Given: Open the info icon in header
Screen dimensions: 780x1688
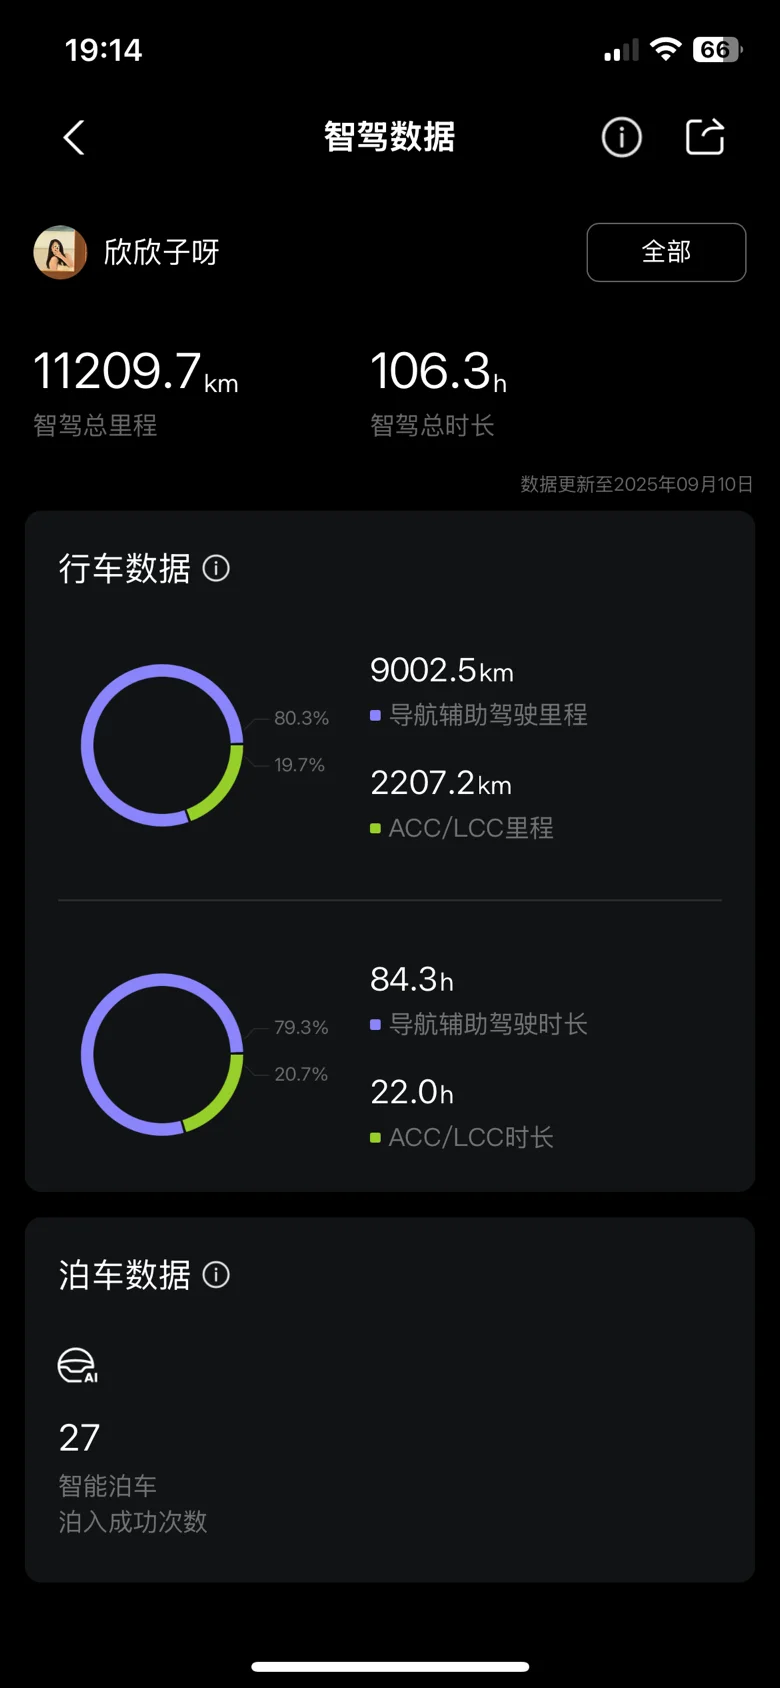Looking at the screenshot, I should (621, 137).
